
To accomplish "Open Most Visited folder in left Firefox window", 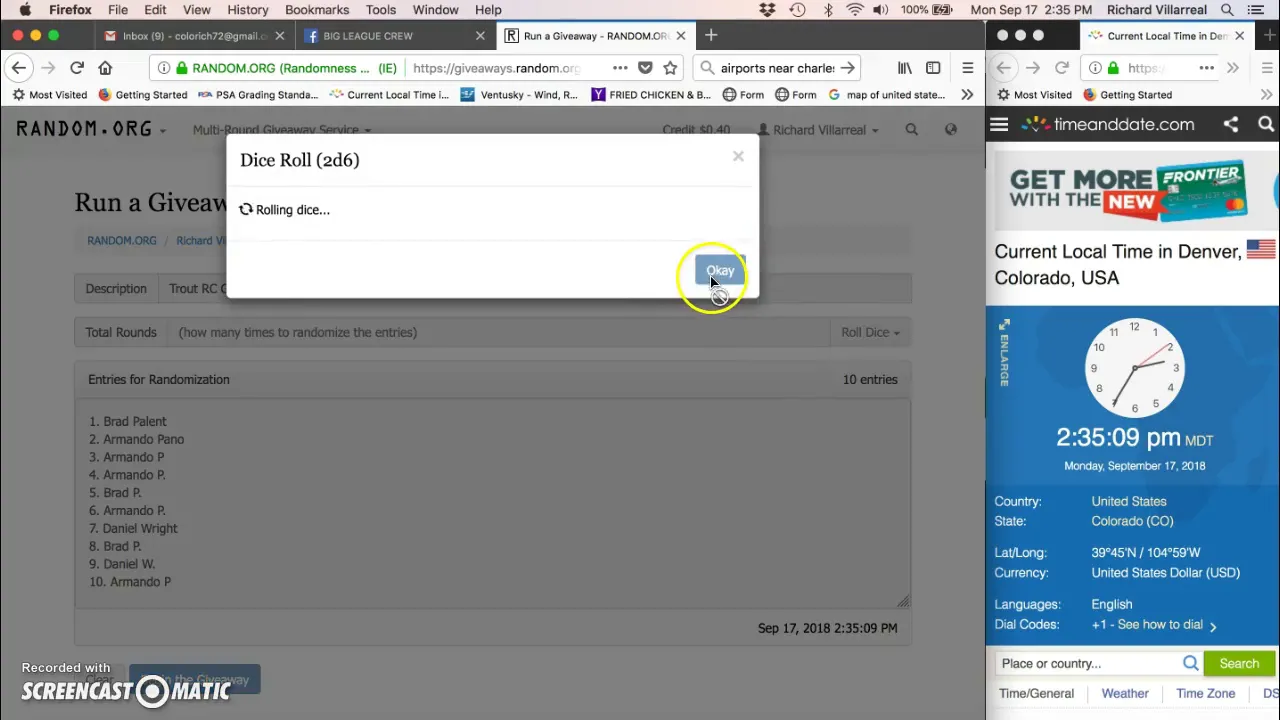I will 49,95.
